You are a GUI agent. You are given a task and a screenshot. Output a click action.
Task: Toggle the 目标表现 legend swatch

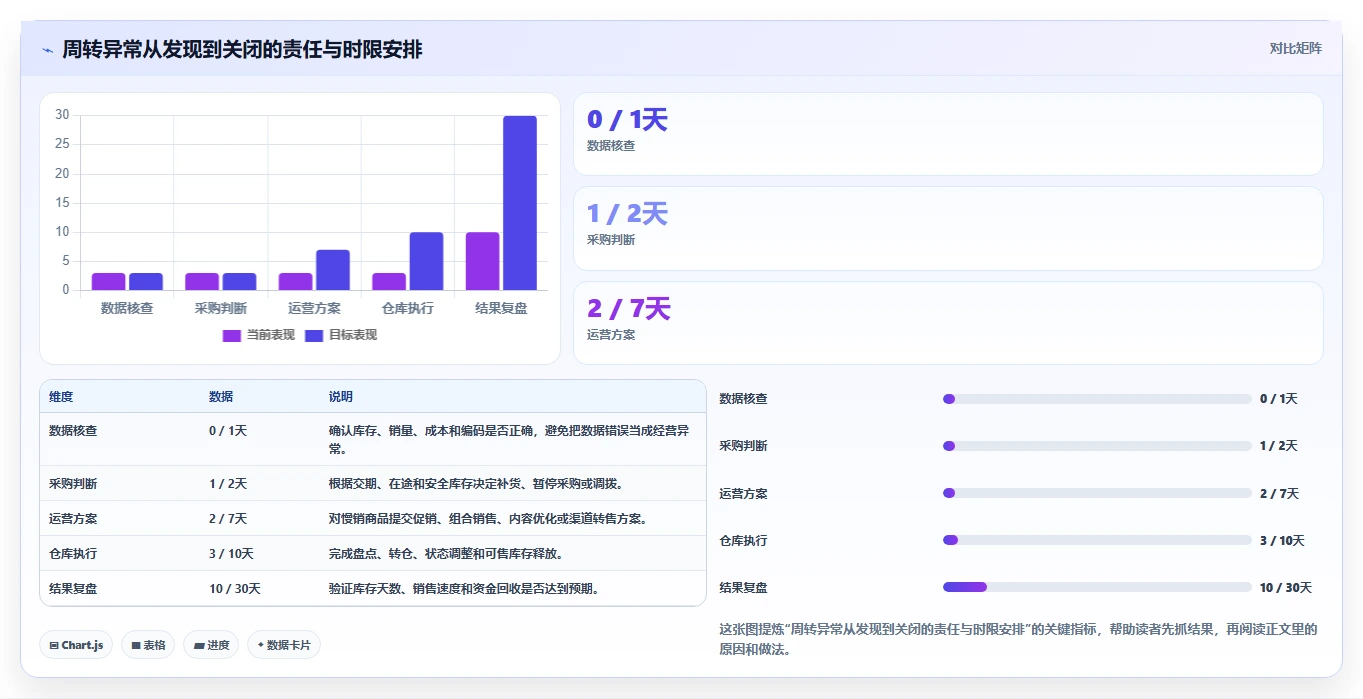point(313,335)
